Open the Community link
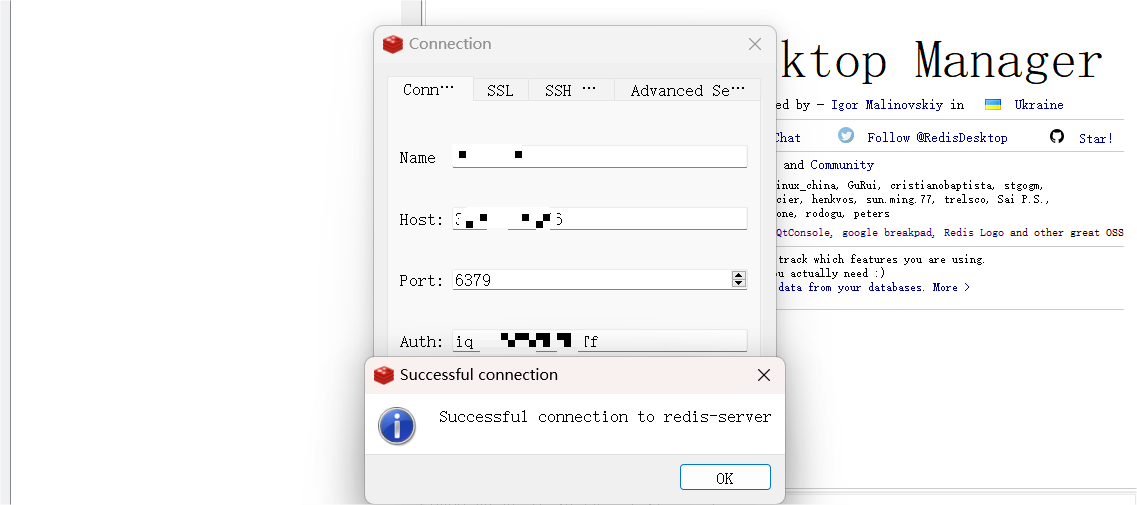The height and width of the screenshot is (505, 1137). (842, 165)
